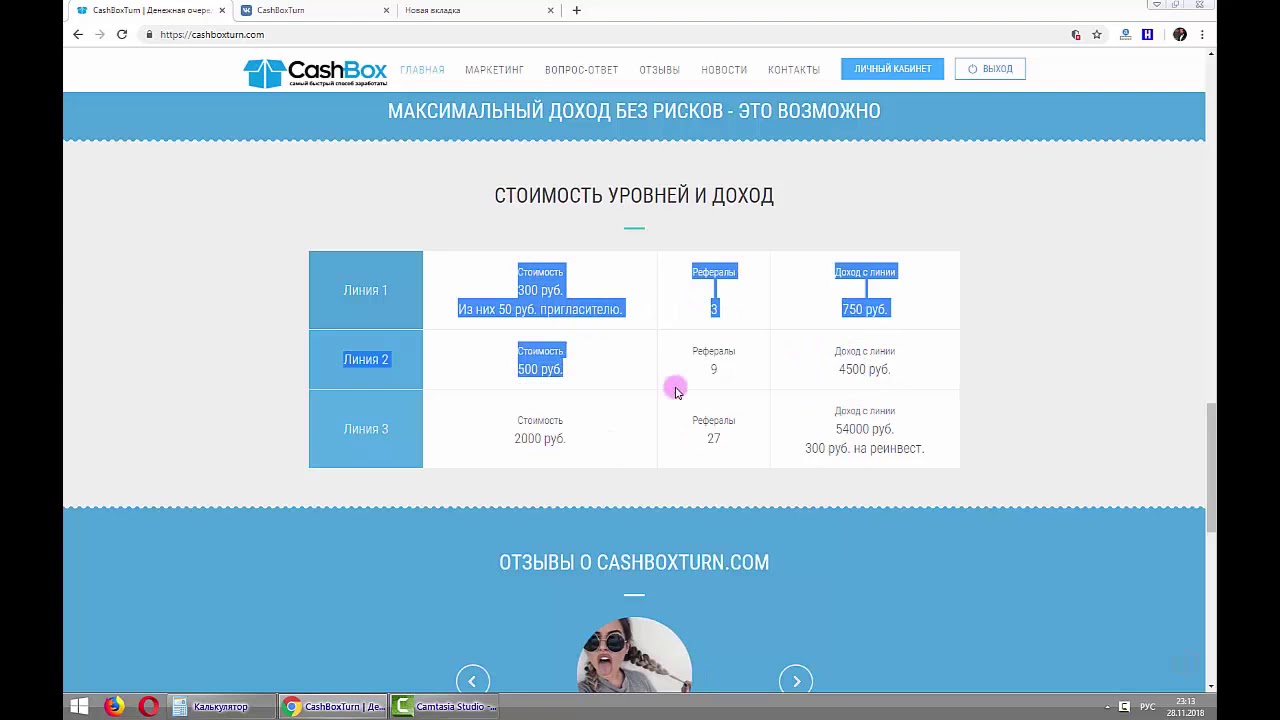The height and width of the screenshot is (720, 1280).
Task: Click Camtasia tray icon
Action: pyautogui.click(x=1124, y=707)
